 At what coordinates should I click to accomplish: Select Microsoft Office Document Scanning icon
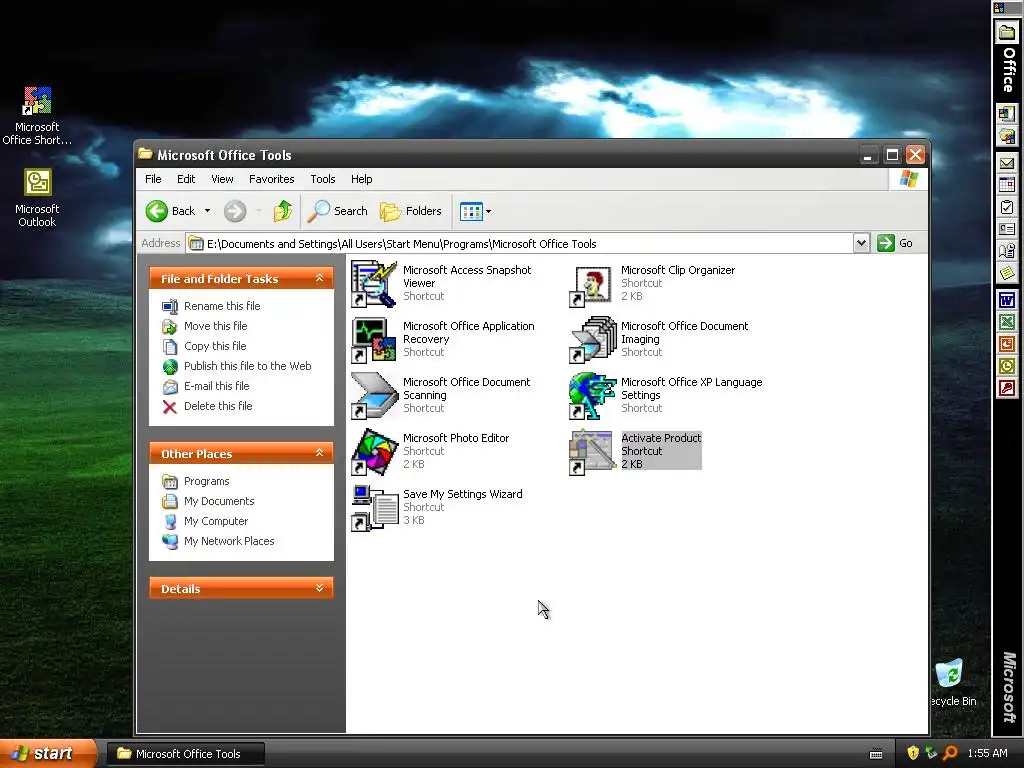coord(374,396)
